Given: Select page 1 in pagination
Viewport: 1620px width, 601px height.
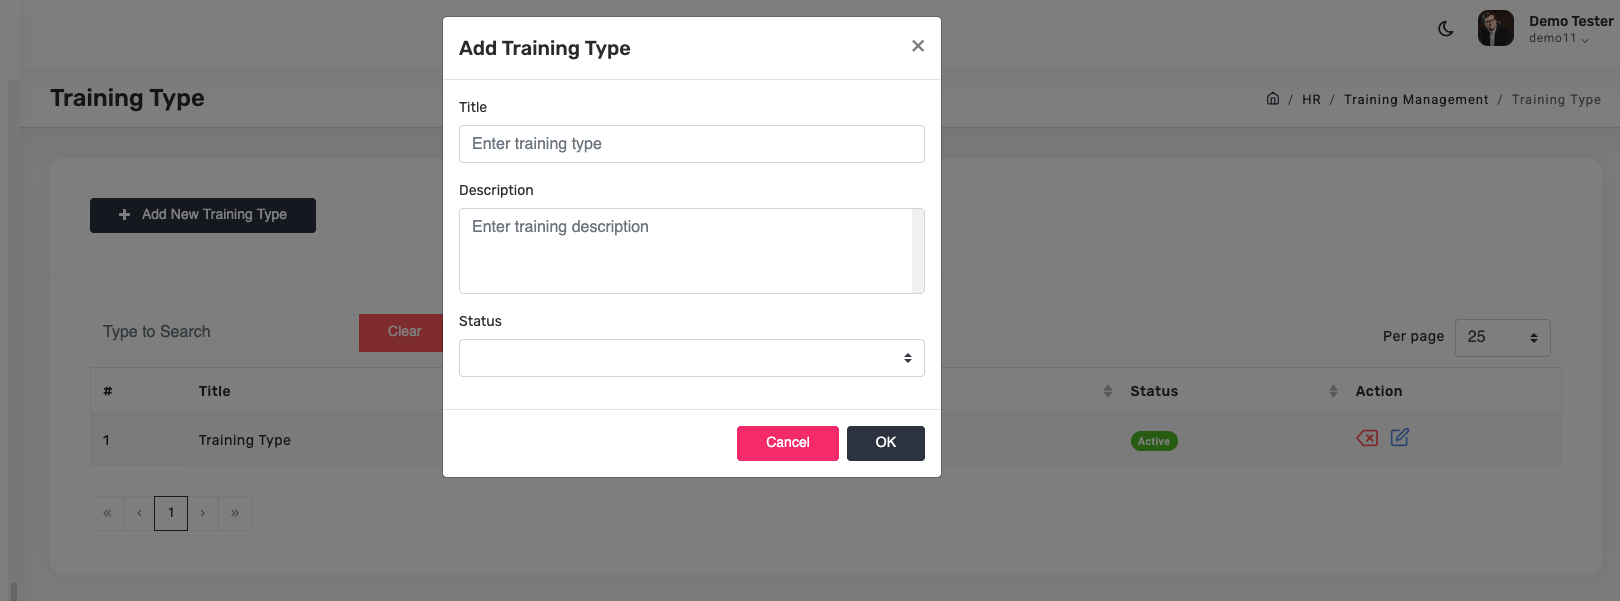Looking at the screenshot, I should point(171,513).
